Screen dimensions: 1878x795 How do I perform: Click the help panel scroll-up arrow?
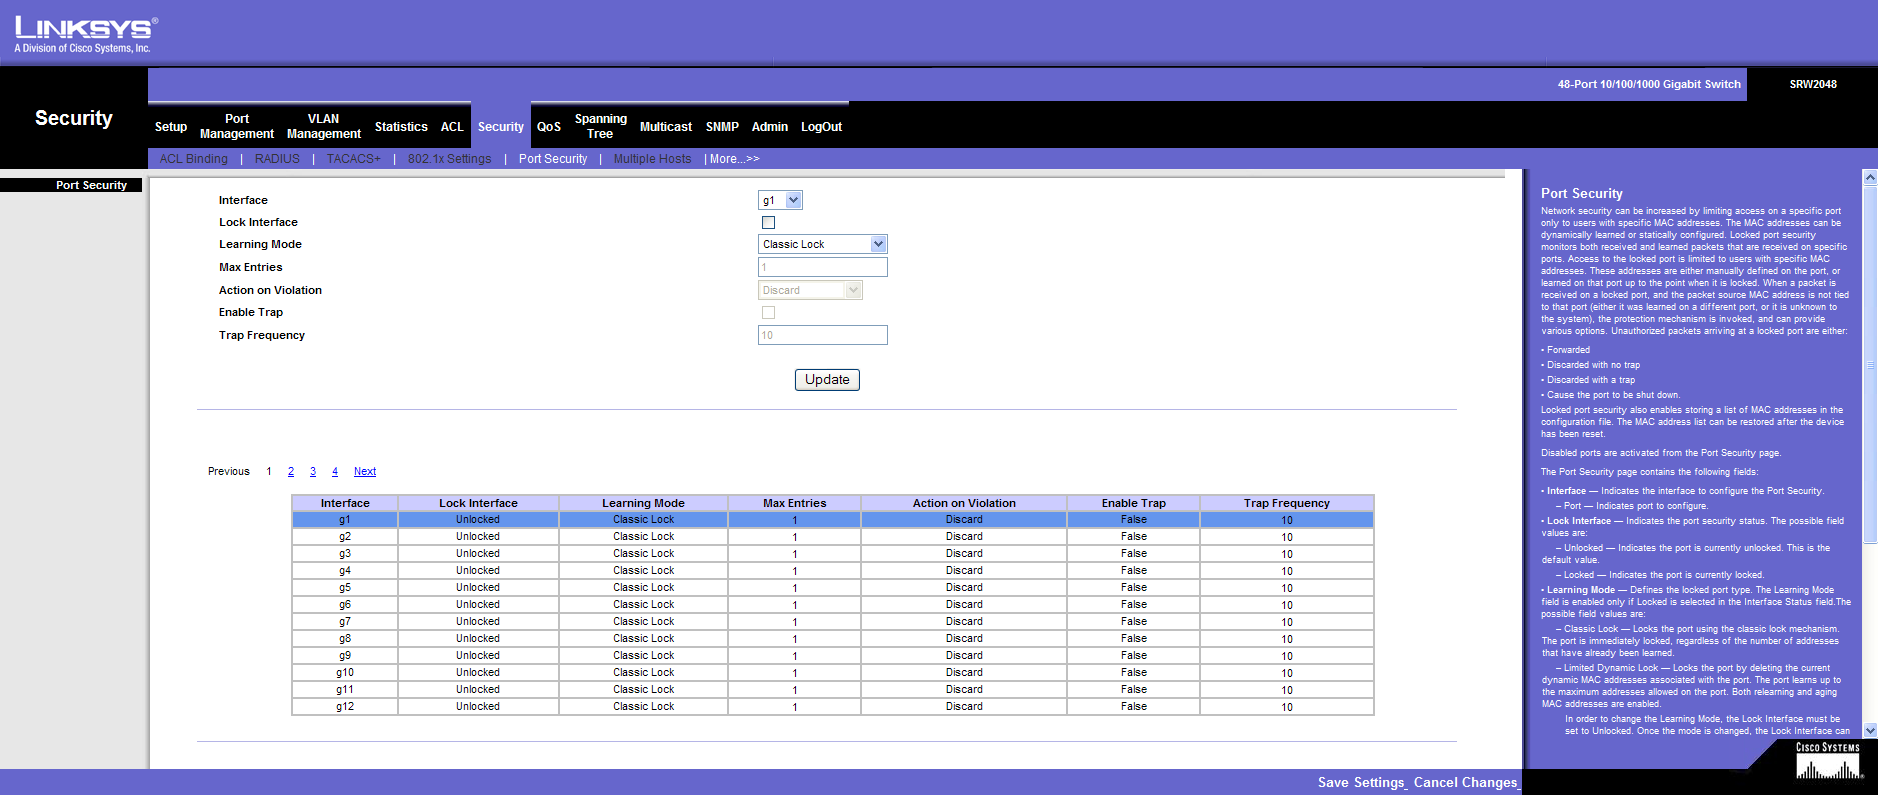[x=1869, y=177]
